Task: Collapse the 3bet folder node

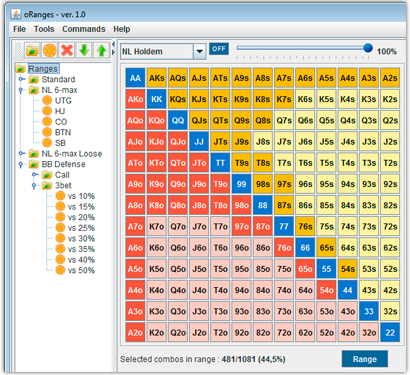Action: [34, 186]
